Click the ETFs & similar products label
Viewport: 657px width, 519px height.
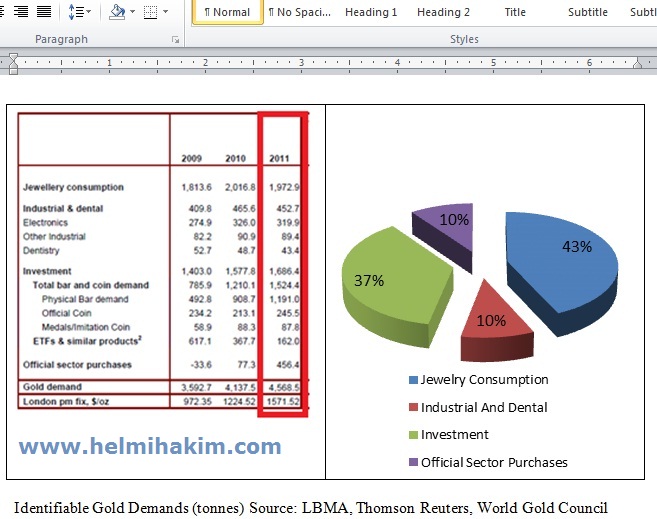point(87,341)
